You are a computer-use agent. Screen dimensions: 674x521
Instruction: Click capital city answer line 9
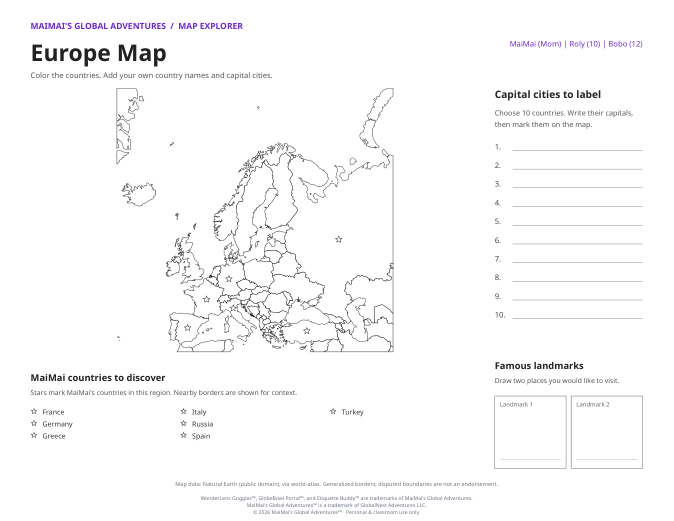[x=577, y=296]
